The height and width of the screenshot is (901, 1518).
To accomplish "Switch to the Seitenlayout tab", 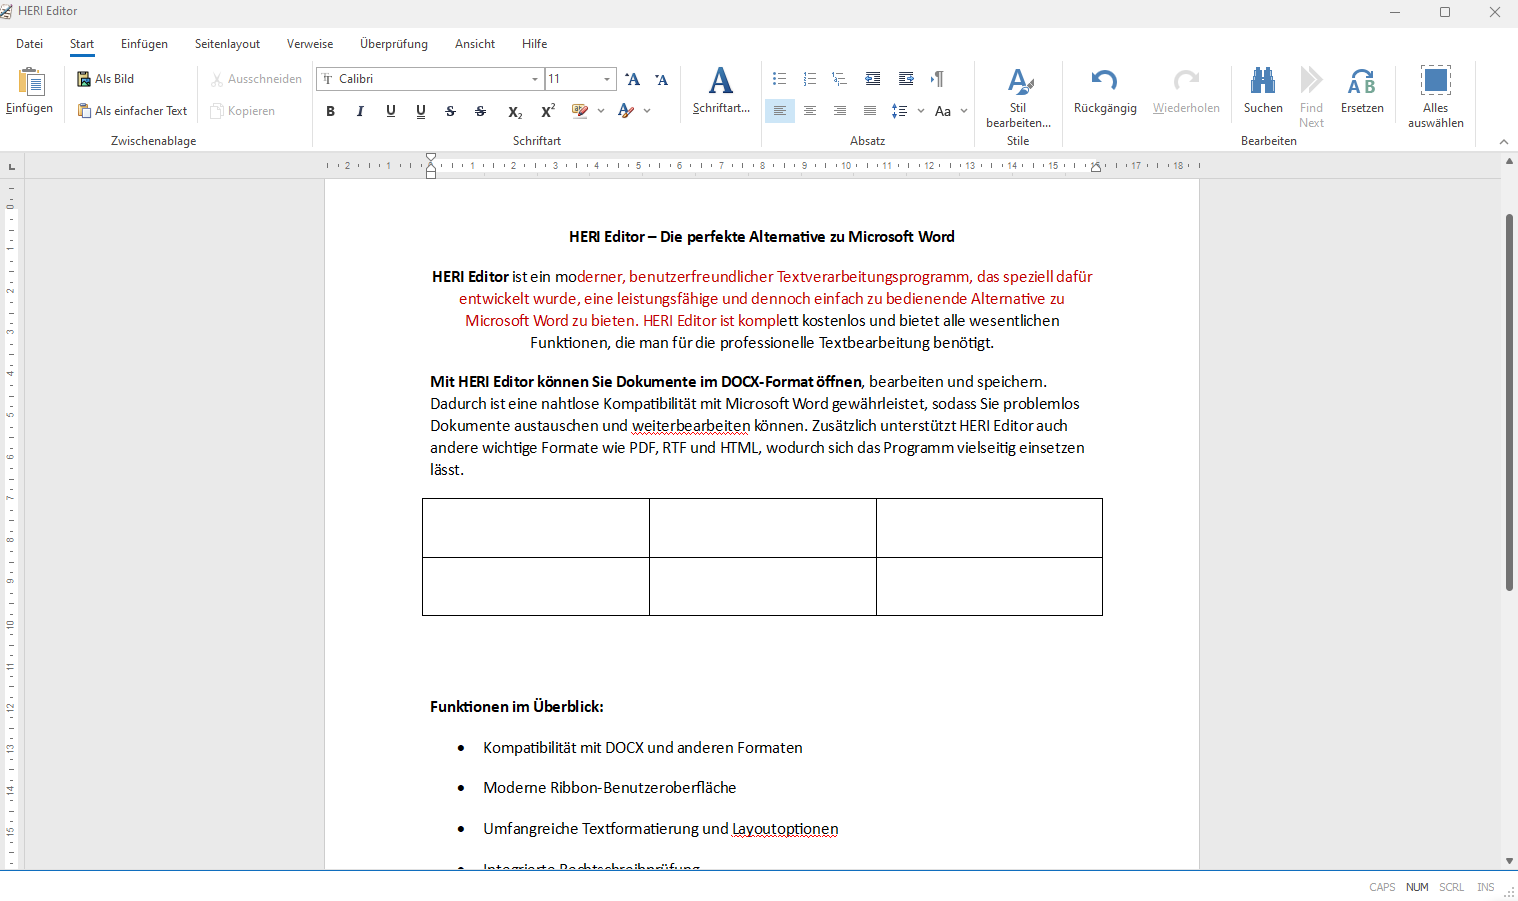I will (227, 44).
